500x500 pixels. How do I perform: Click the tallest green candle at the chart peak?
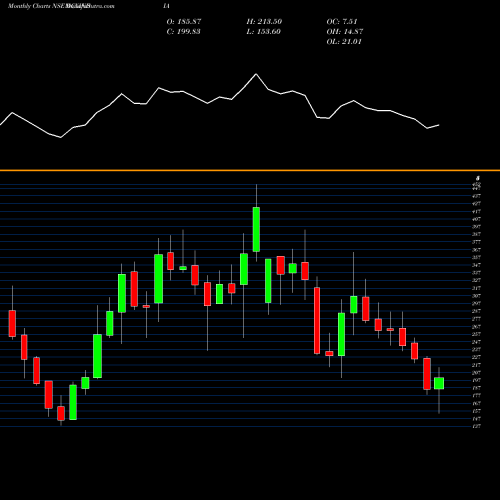coord(256,229)
